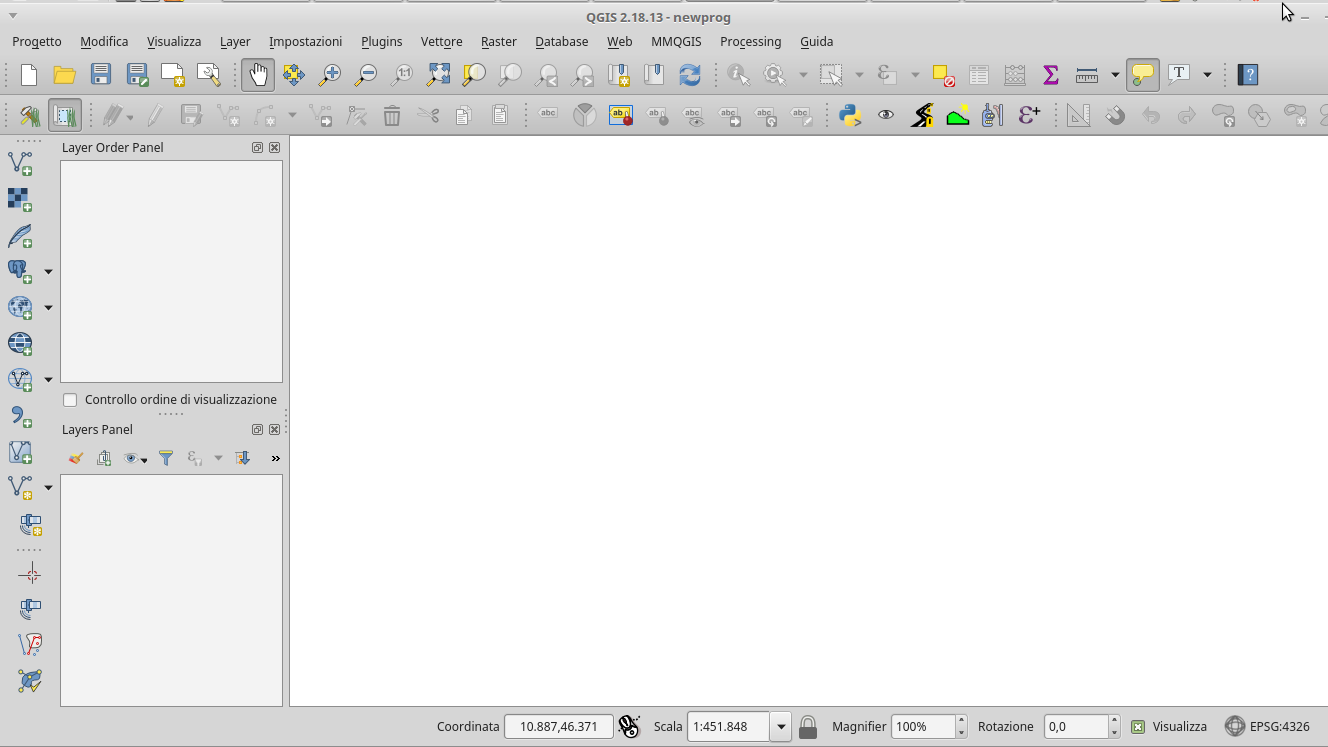Click the Add Delimited Text Layer comma icon
The width and height of the screenshot is (1328, 747).
click(x=20, y=415)
